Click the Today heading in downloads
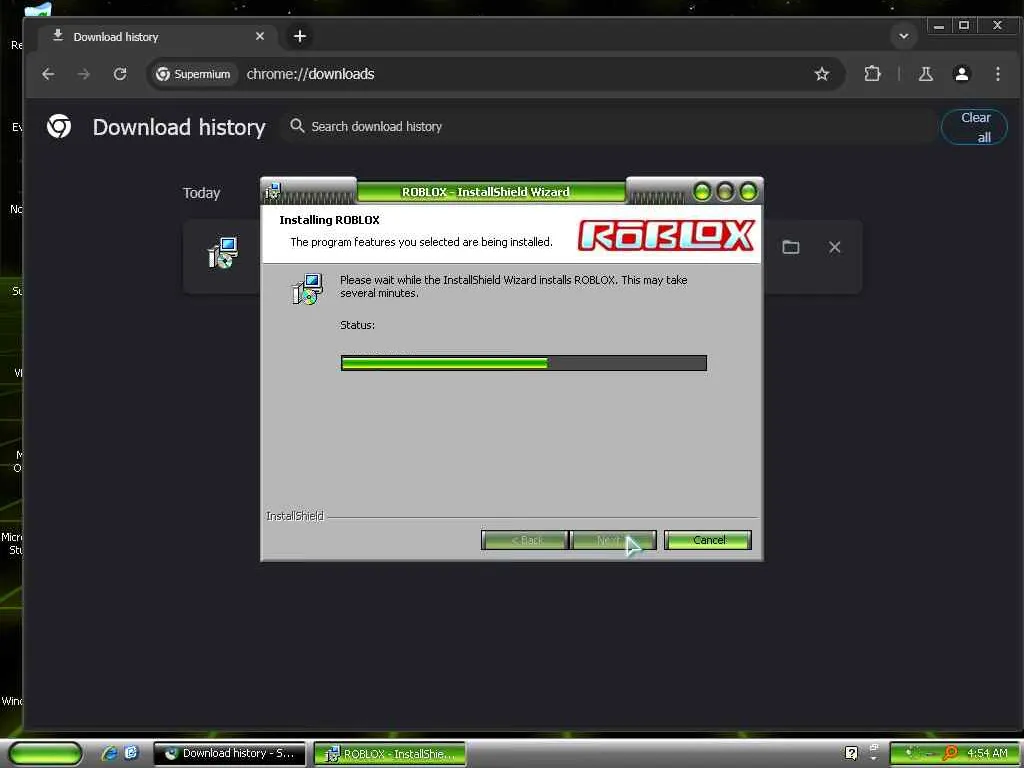The image size is (1024, 768). click(201, 193)
